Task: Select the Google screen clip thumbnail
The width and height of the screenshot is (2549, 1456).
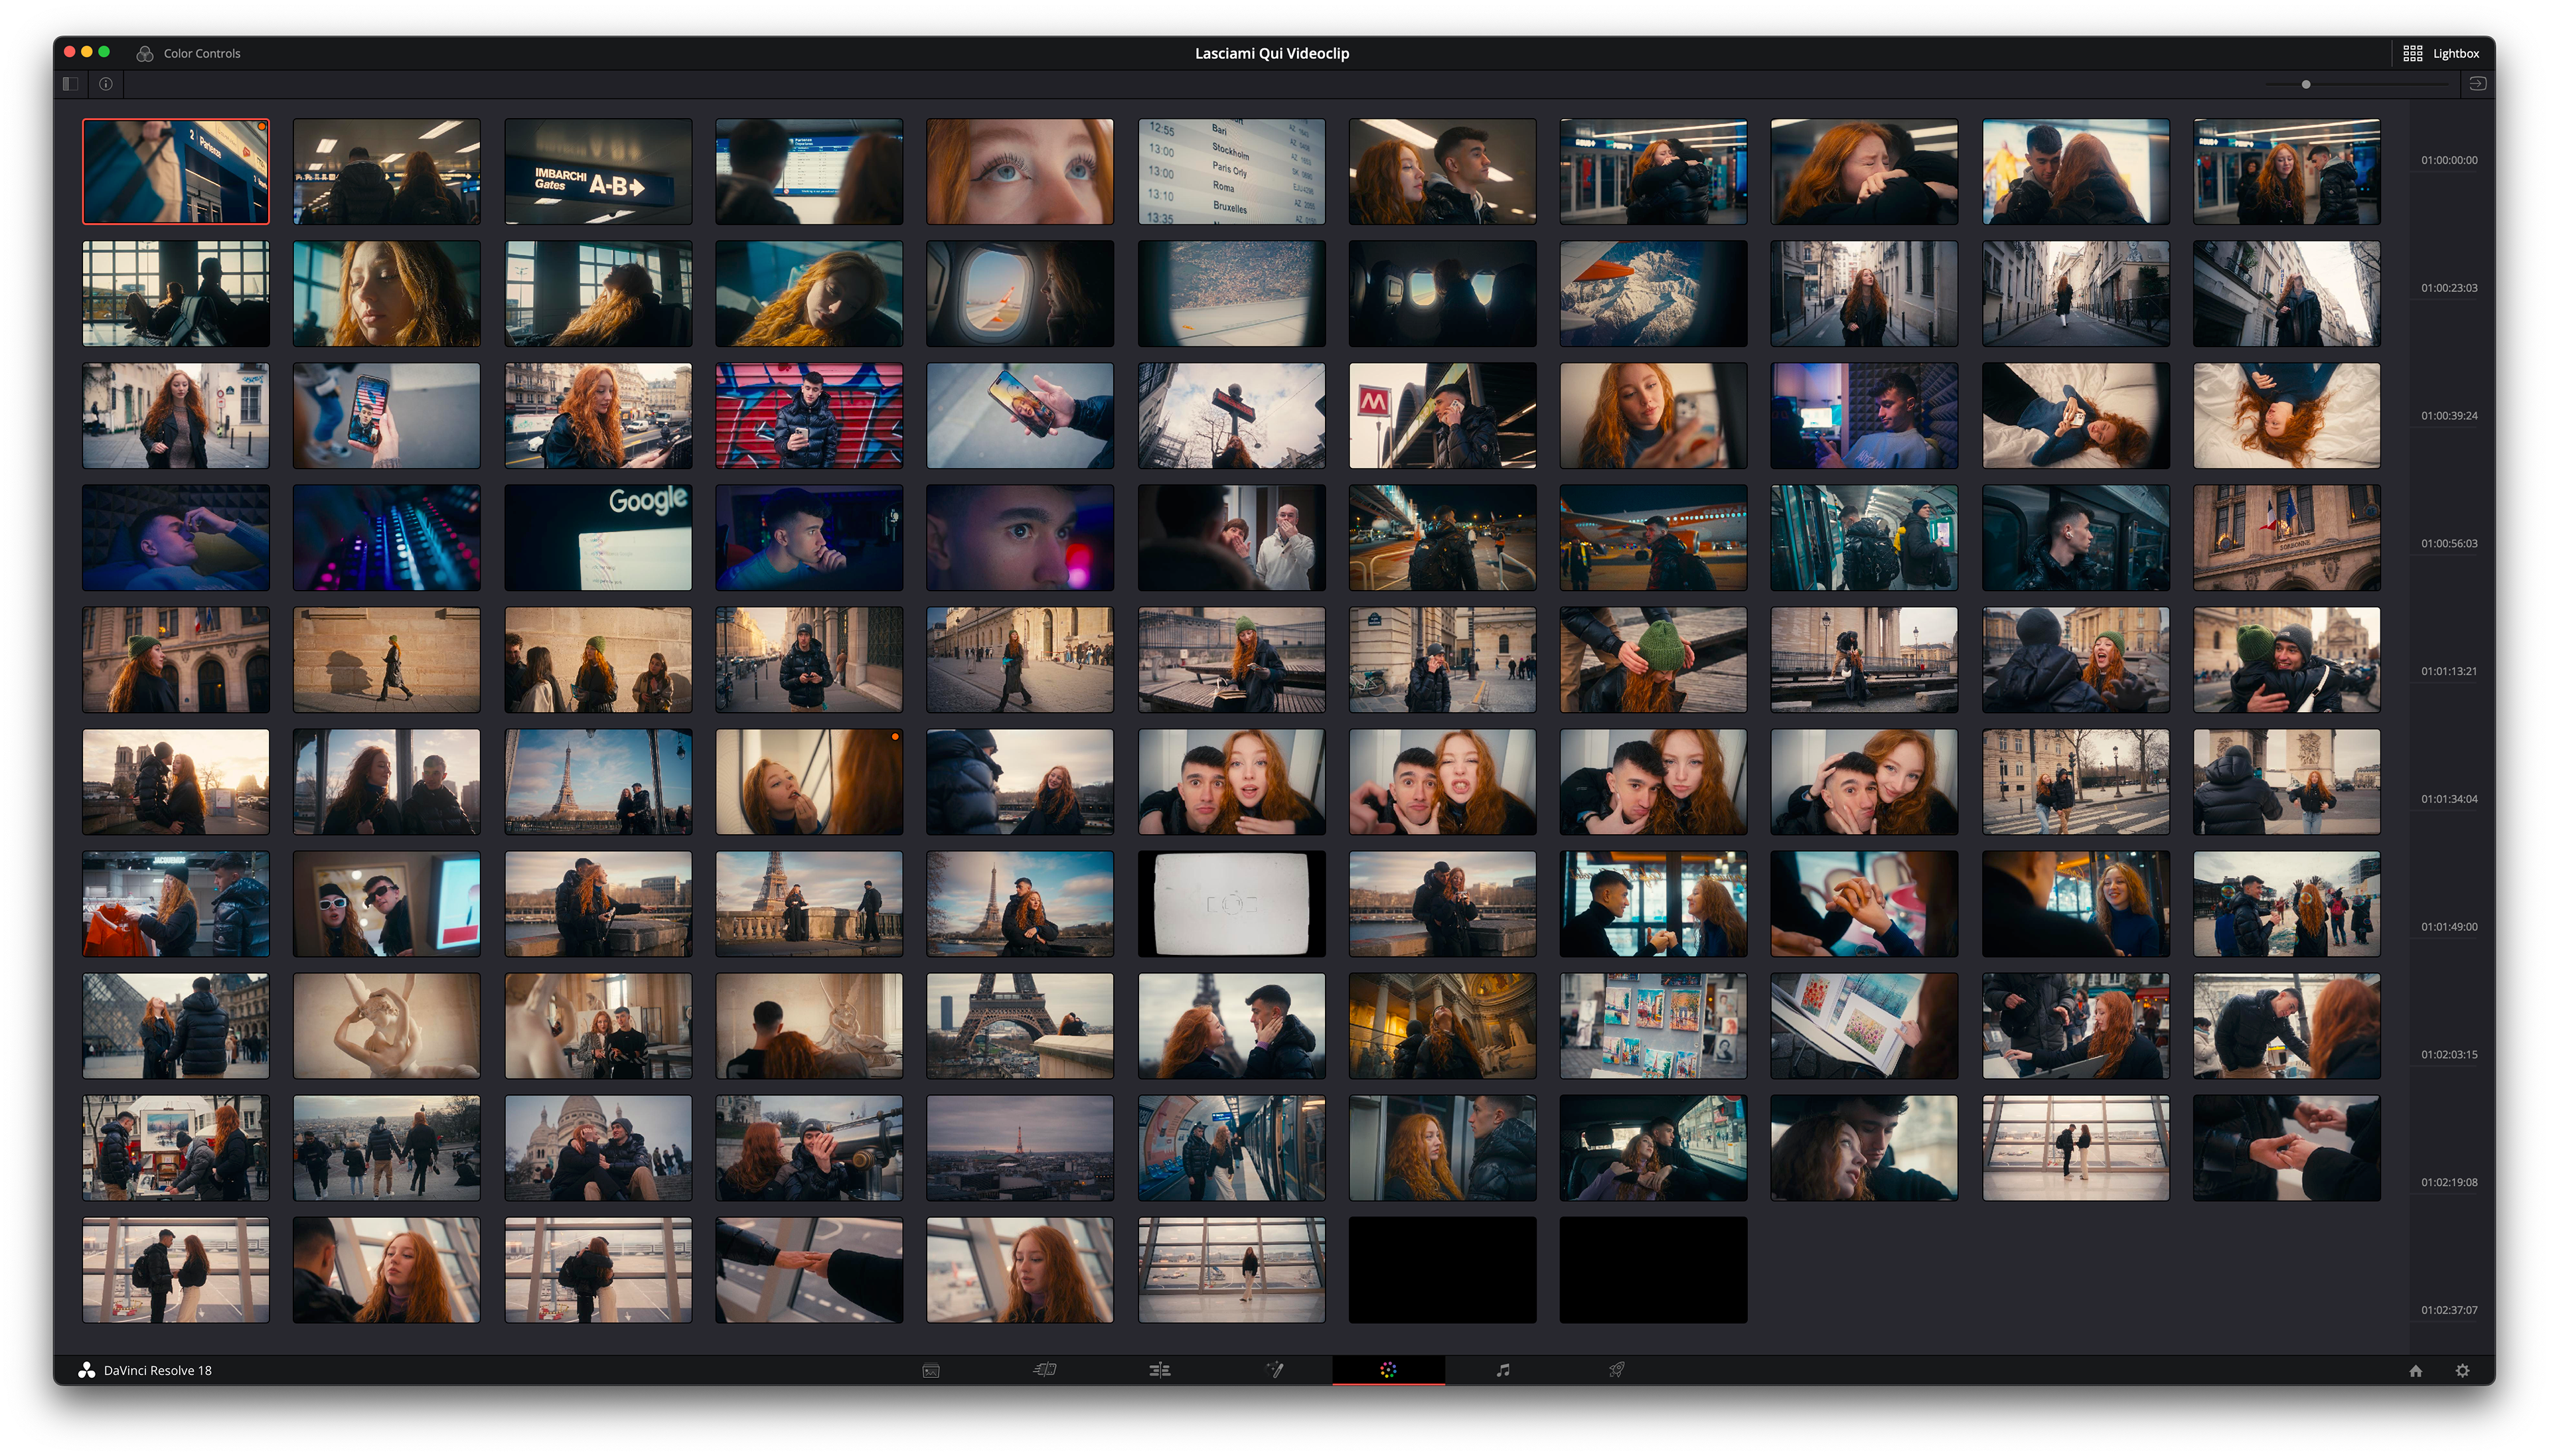Action: point(598,538)
